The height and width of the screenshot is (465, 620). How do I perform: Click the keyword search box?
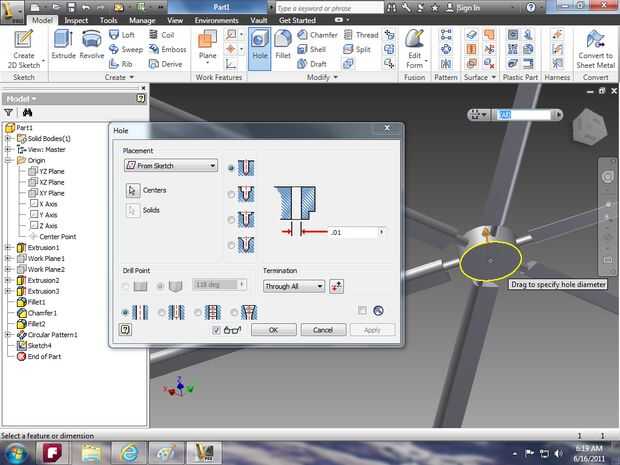(329, 8)
